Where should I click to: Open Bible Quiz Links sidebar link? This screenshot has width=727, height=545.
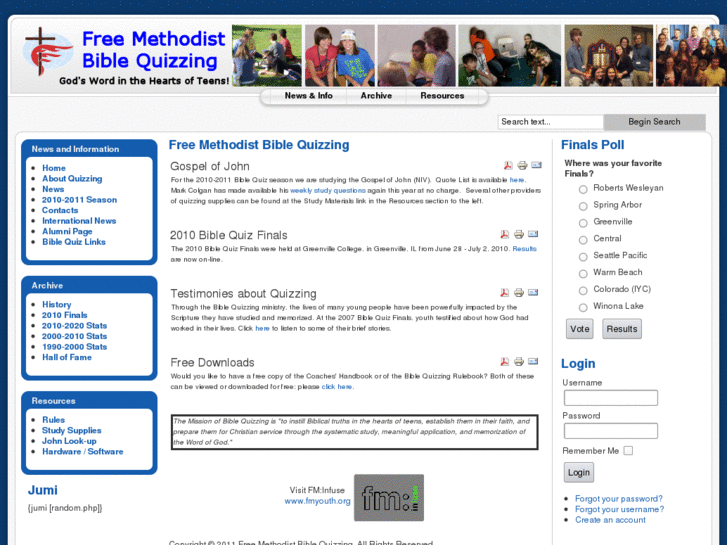tap(74, 242)
